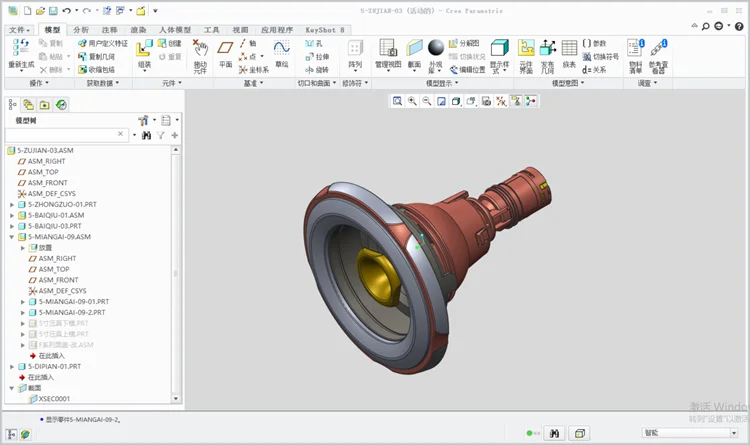Open the Model Display (模型显示) group dropdown
This screenshot has height=445, width=750.
pyautogui.click(x=451, y=83)
